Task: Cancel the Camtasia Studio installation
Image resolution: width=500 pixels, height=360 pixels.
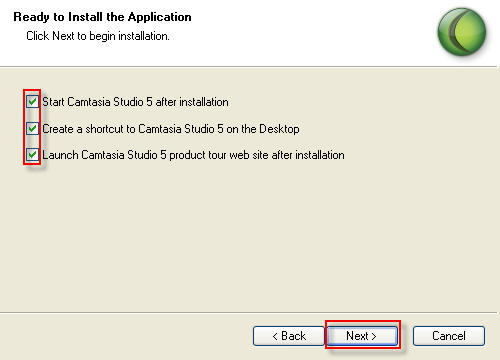Action: coord(449,336)
